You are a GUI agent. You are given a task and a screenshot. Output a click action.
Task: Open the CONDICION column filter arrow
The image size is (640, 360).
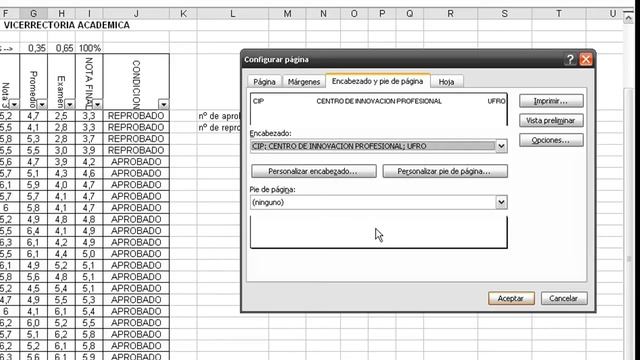(x=163, y=104)
